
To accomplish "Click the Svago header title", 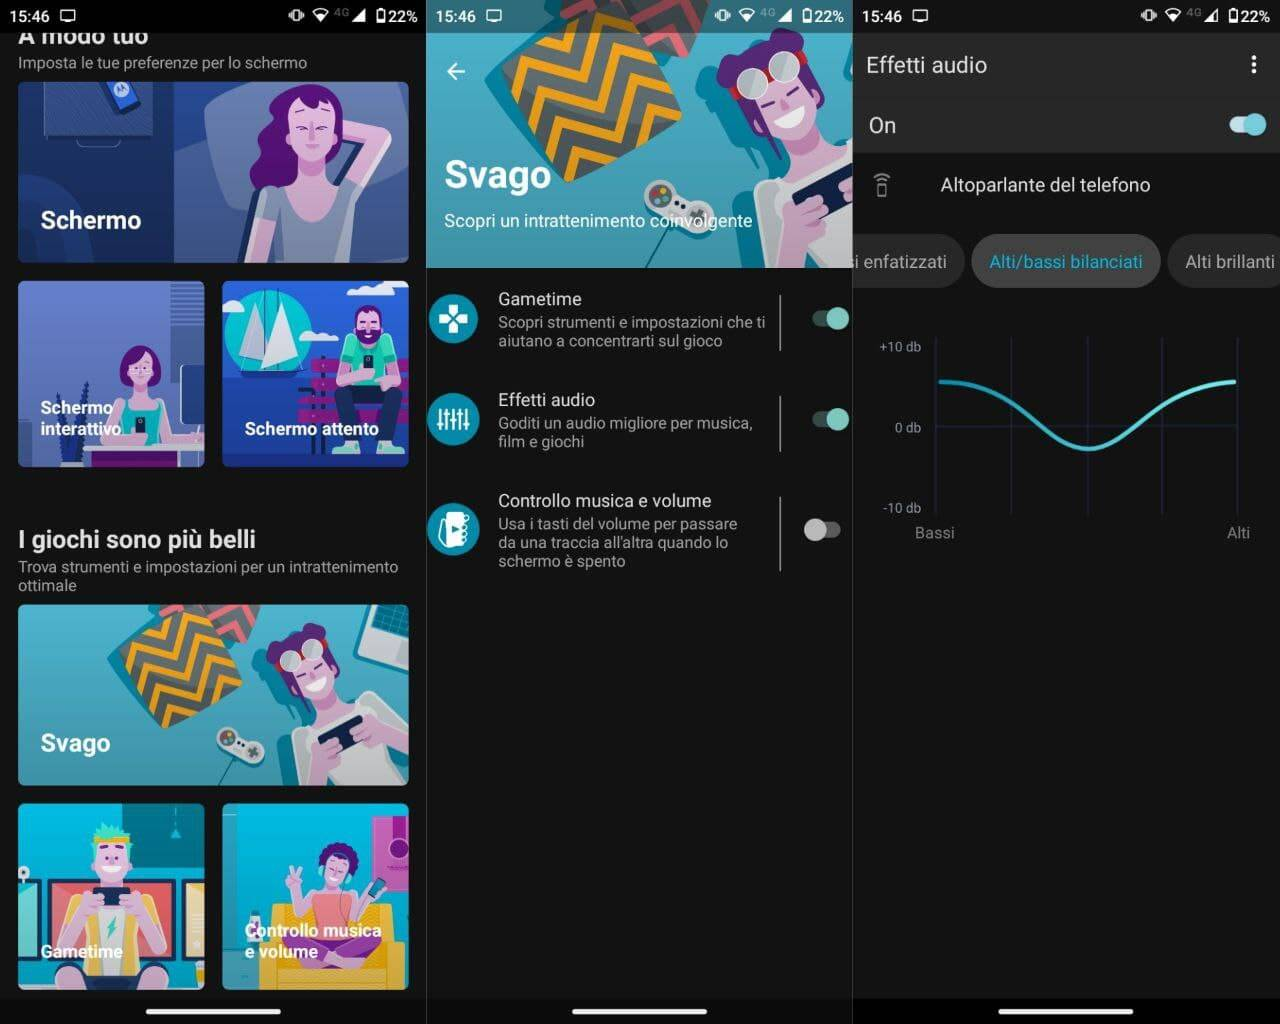I will [x=497, y=175].
